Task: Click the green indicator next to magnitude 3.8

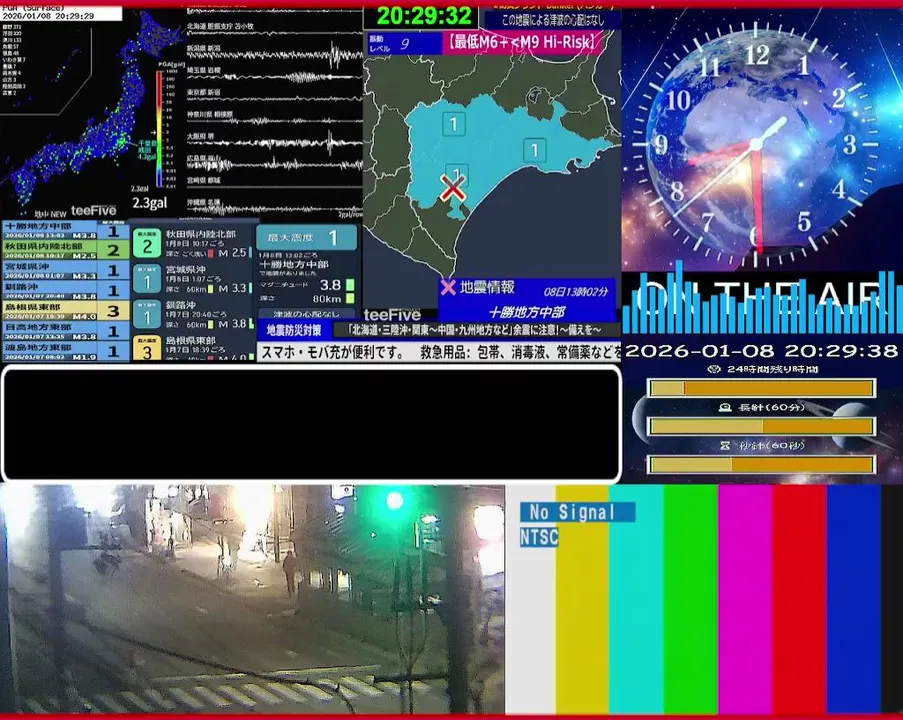Action: (x=350, y=285)
